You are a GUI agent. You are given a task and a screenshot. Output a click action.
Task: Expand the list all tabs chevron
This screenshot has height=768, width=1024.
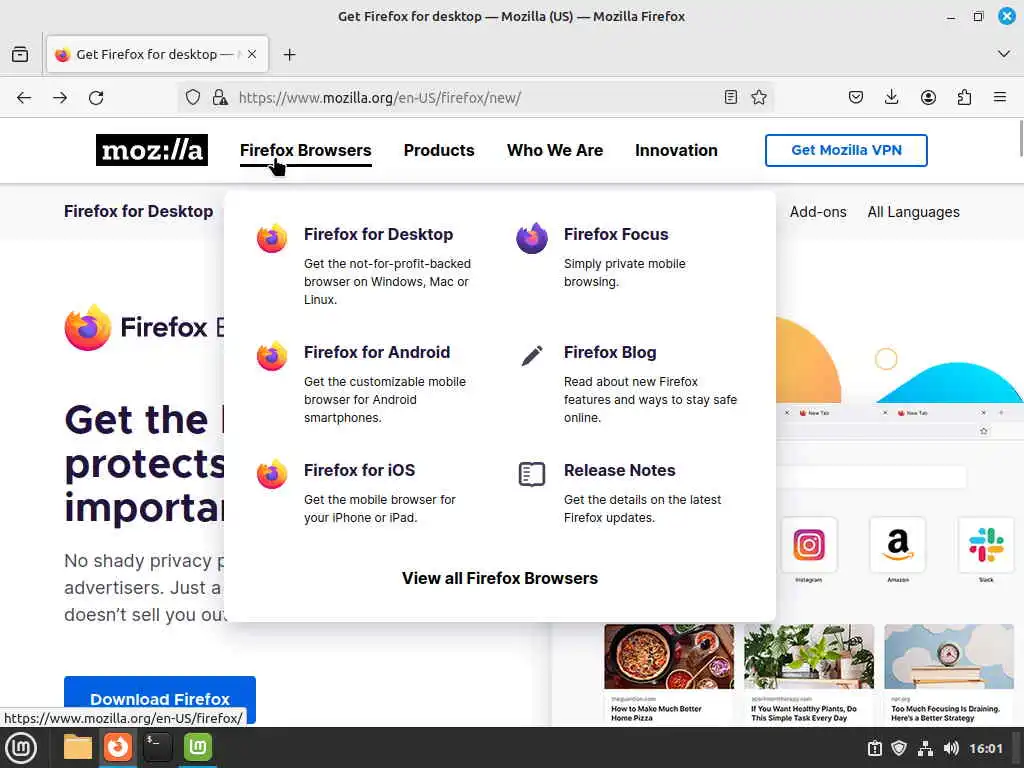(x=1004, y=54)
